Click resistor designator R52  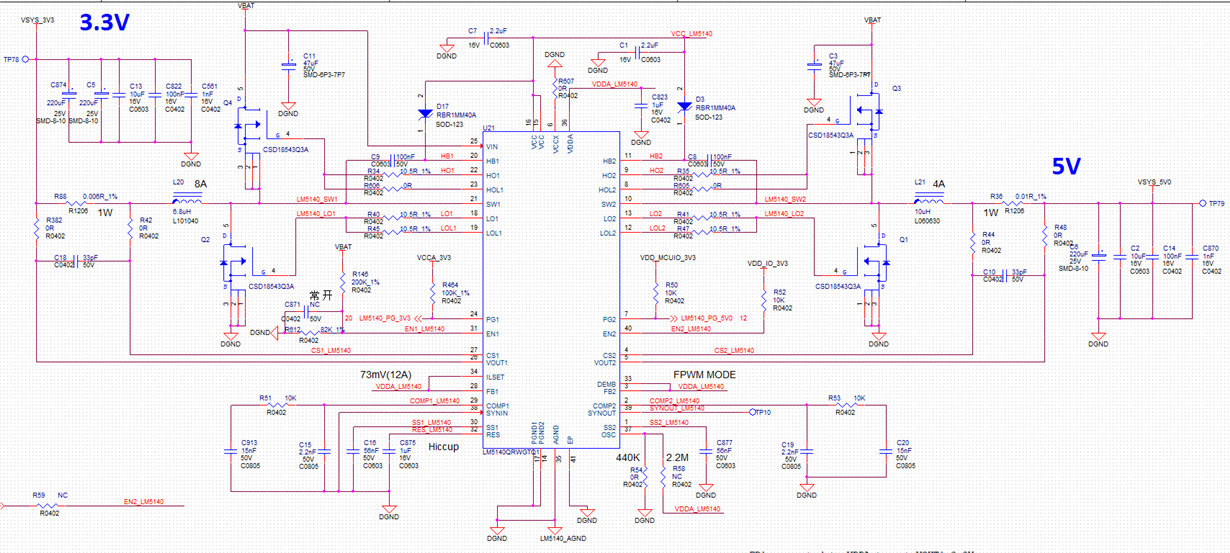[x=780, y=292]
